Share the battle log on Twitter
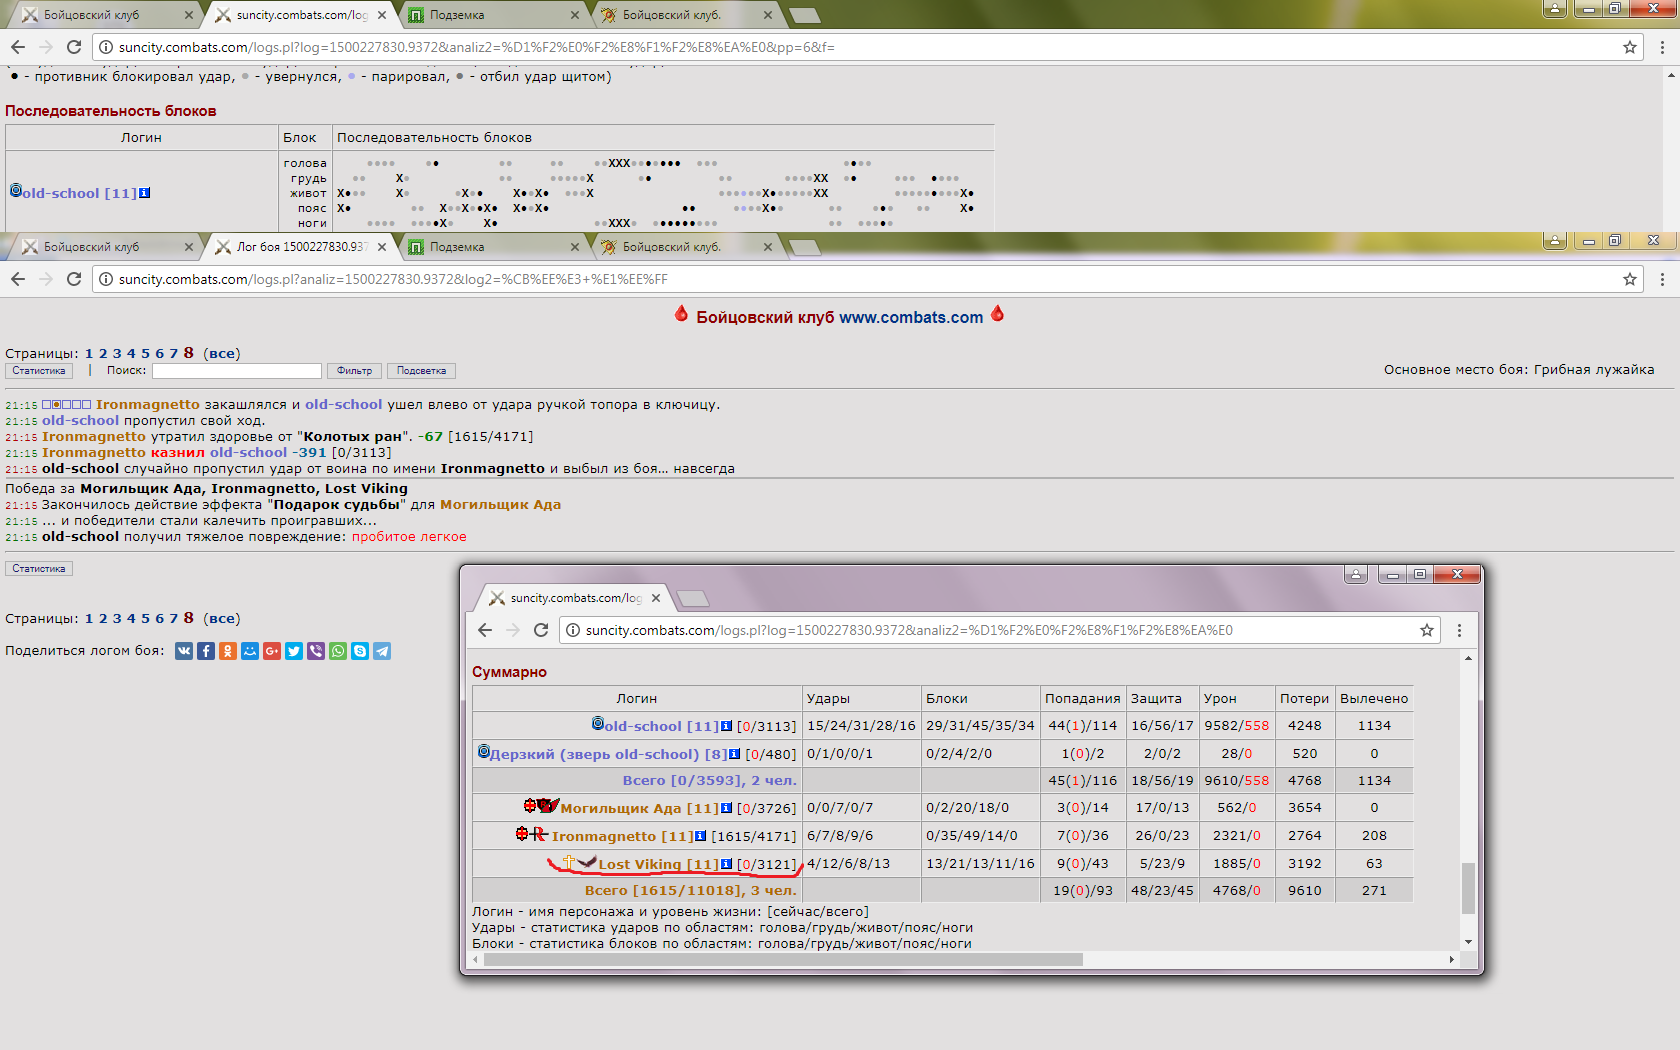 pyautogui.click(x=294, y=651)
